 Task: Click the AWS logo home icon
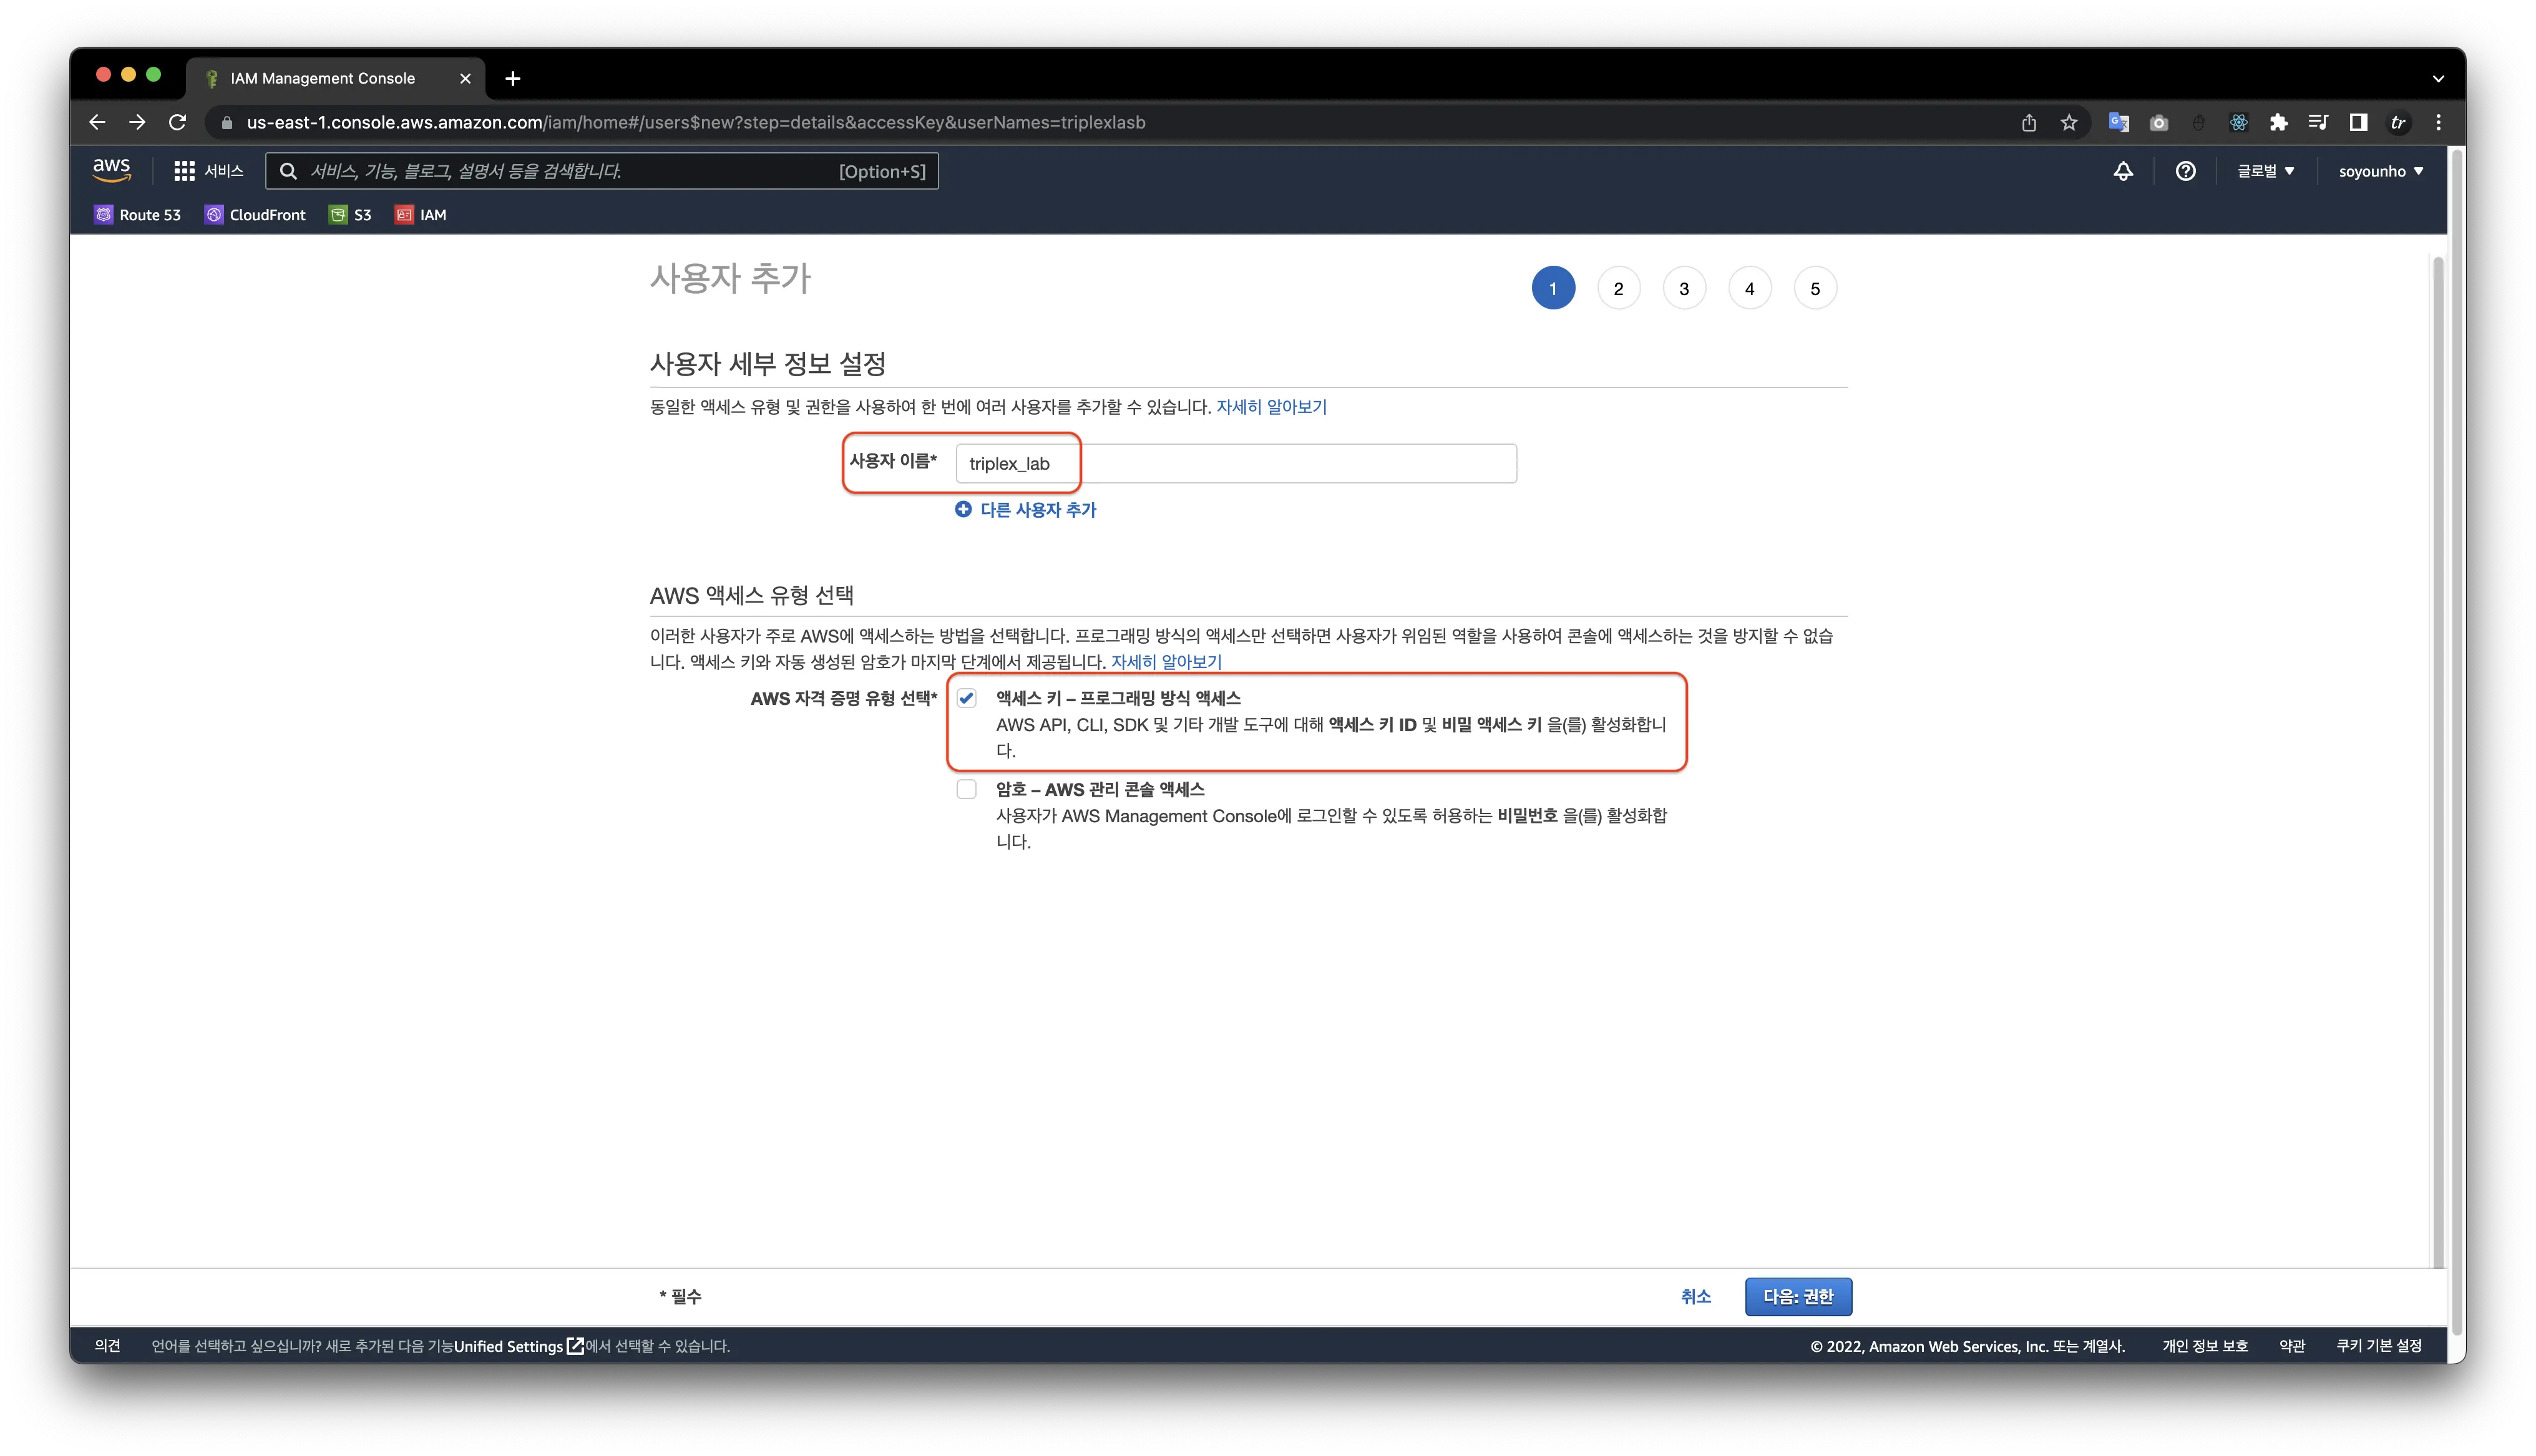click(x=111, y=170)
